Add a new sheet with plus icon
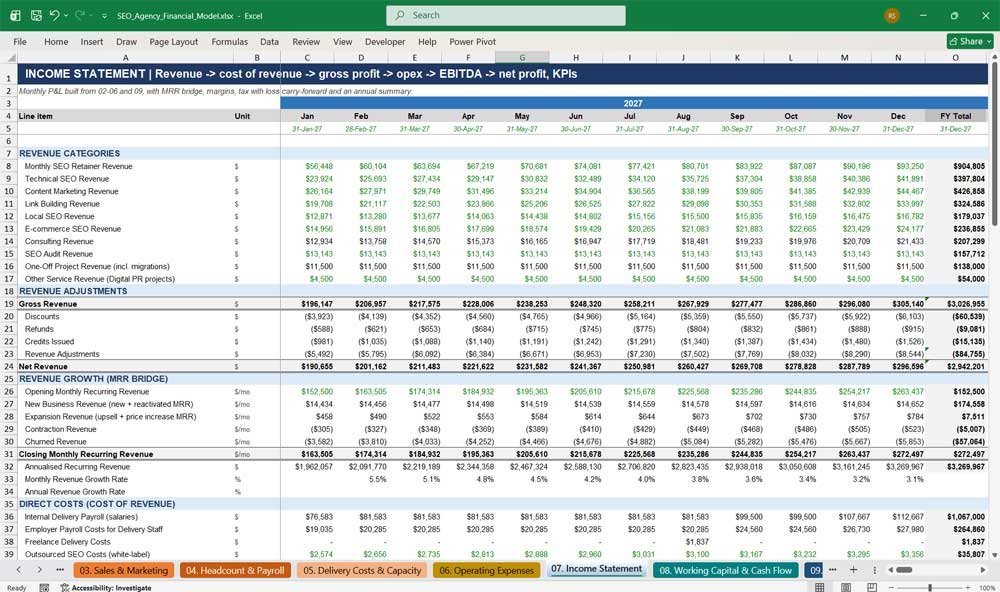Image resolution: width=1000 pixels, height=592 pixels. [853, 570]
